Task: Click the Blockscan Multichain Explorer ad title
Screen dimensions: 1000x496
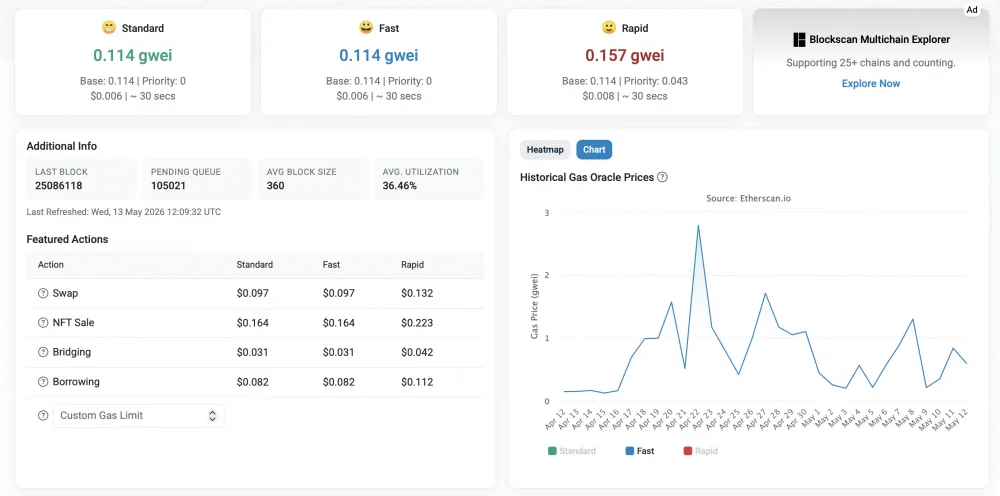Action: [879, 40]
